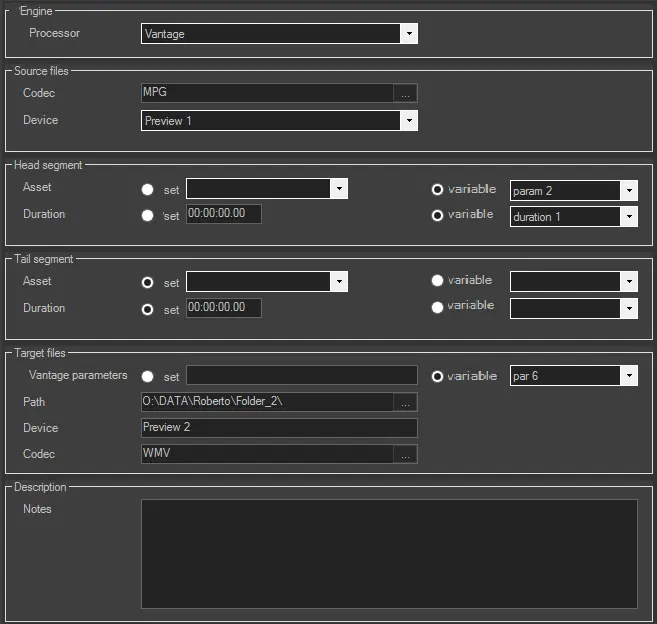657x624 pixels.
Task: Expand the duration 1 variable dropdown
Action: pos(628,216)
